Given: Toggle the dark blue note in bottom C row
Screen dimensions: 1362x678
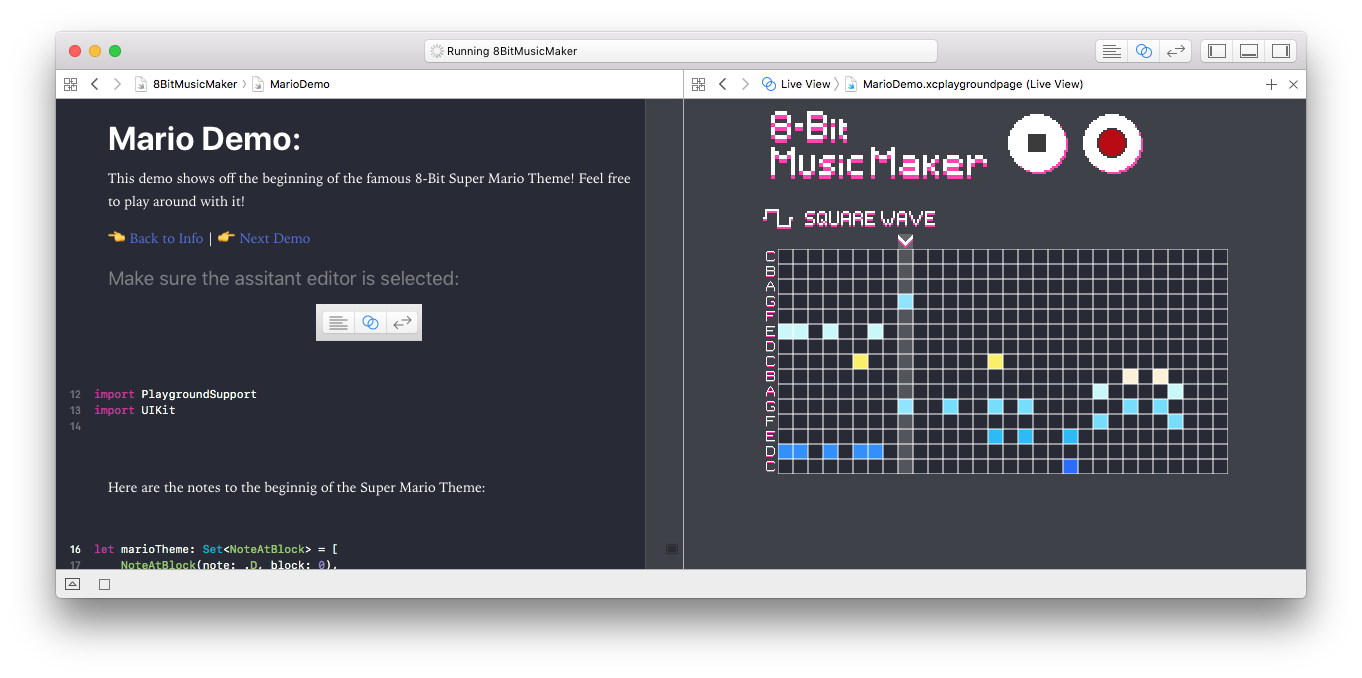Looking at the screenshot, I should click(x=1070, y=466).
